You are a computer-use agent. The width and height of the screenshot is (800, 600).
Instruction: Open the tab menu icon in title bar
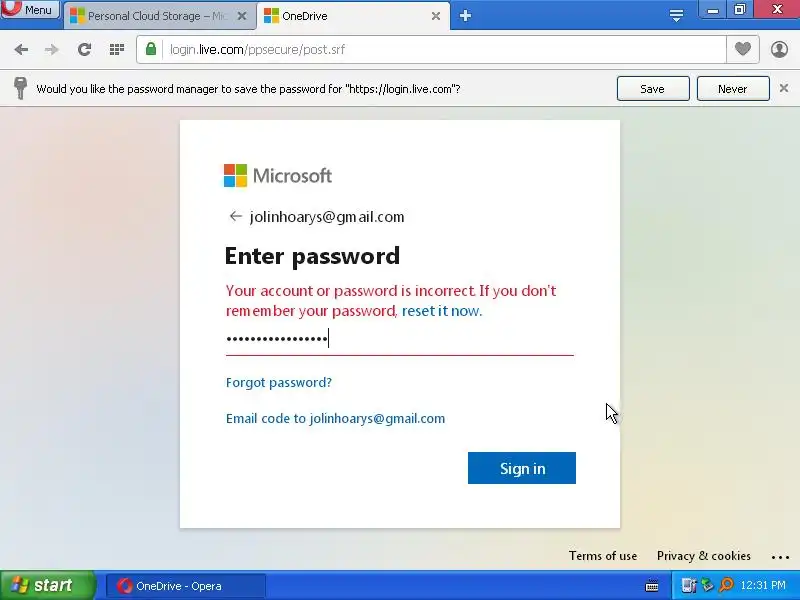point(676,16)
